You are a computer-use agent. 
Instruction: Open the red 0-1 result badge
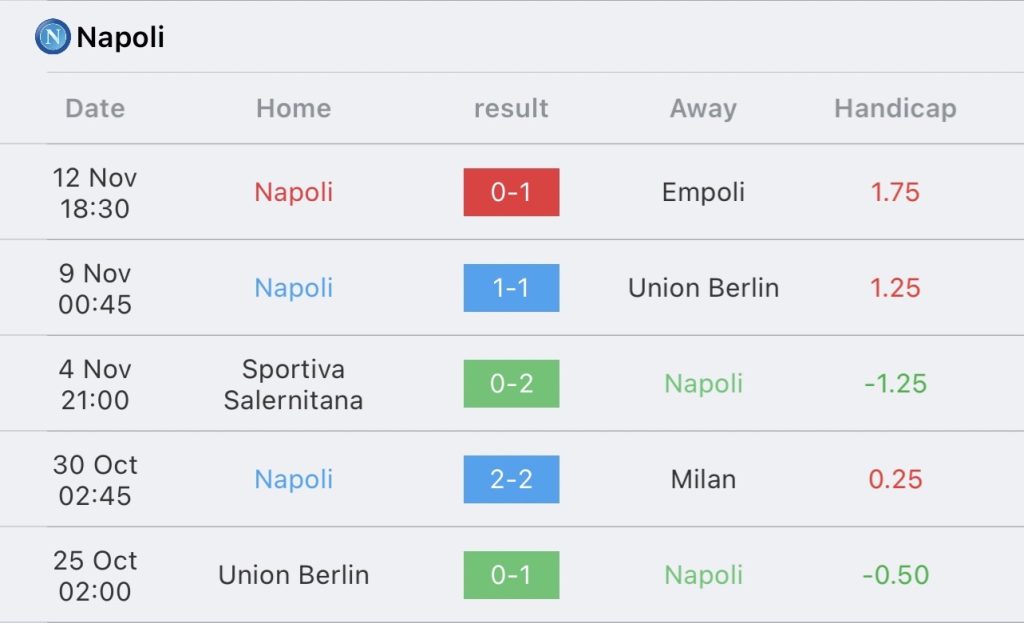point(511,192)
